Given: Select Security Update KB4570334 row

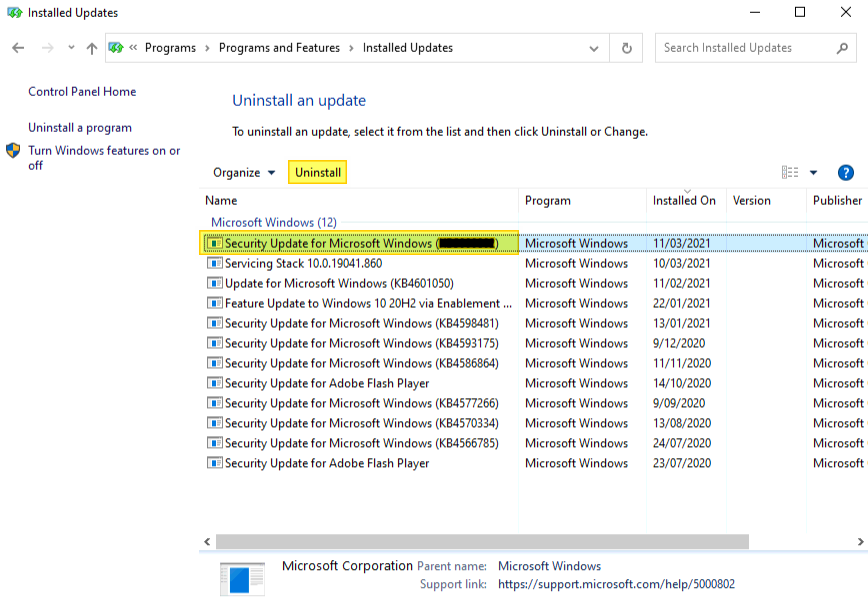Looking at the screenshot, I should click(x=534, y=422).
